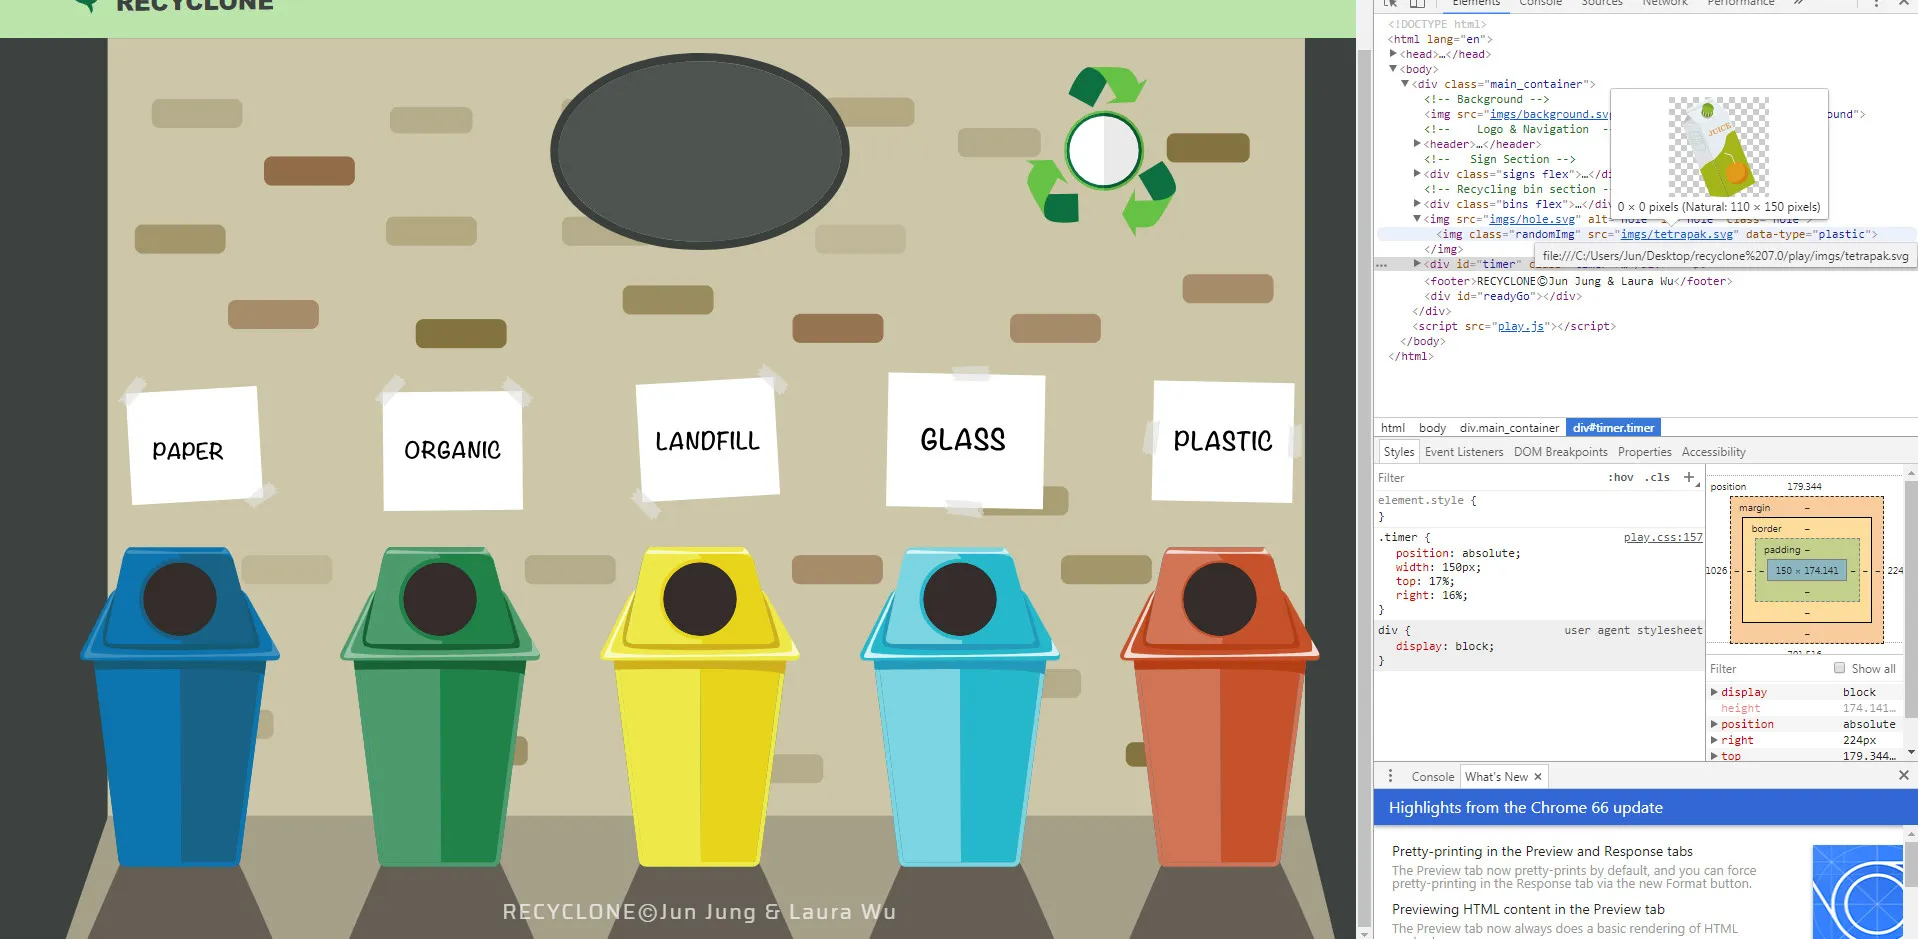Select the div#timer.timer breadcrumb
The image size is (1918, 939).
1614,428
